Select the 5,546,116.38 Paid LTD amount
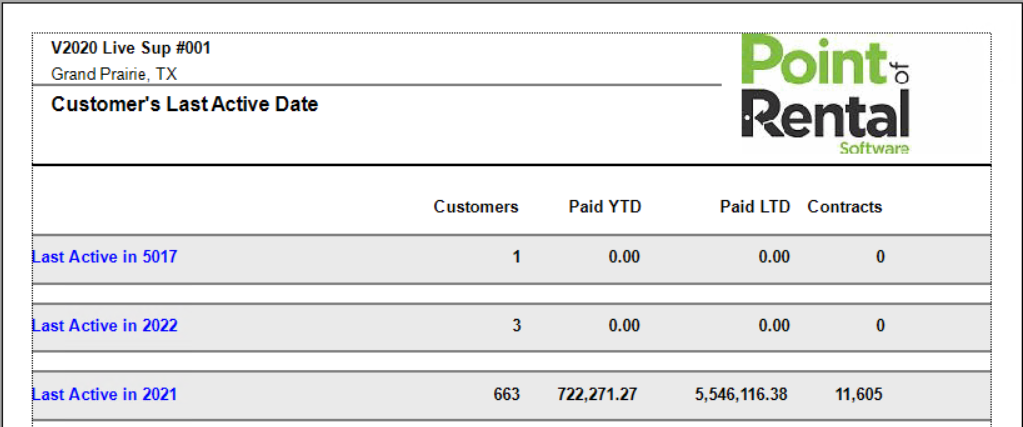The width and height of the screenshot is (1023, 427). pyautogui.click(x=741, y=395)
